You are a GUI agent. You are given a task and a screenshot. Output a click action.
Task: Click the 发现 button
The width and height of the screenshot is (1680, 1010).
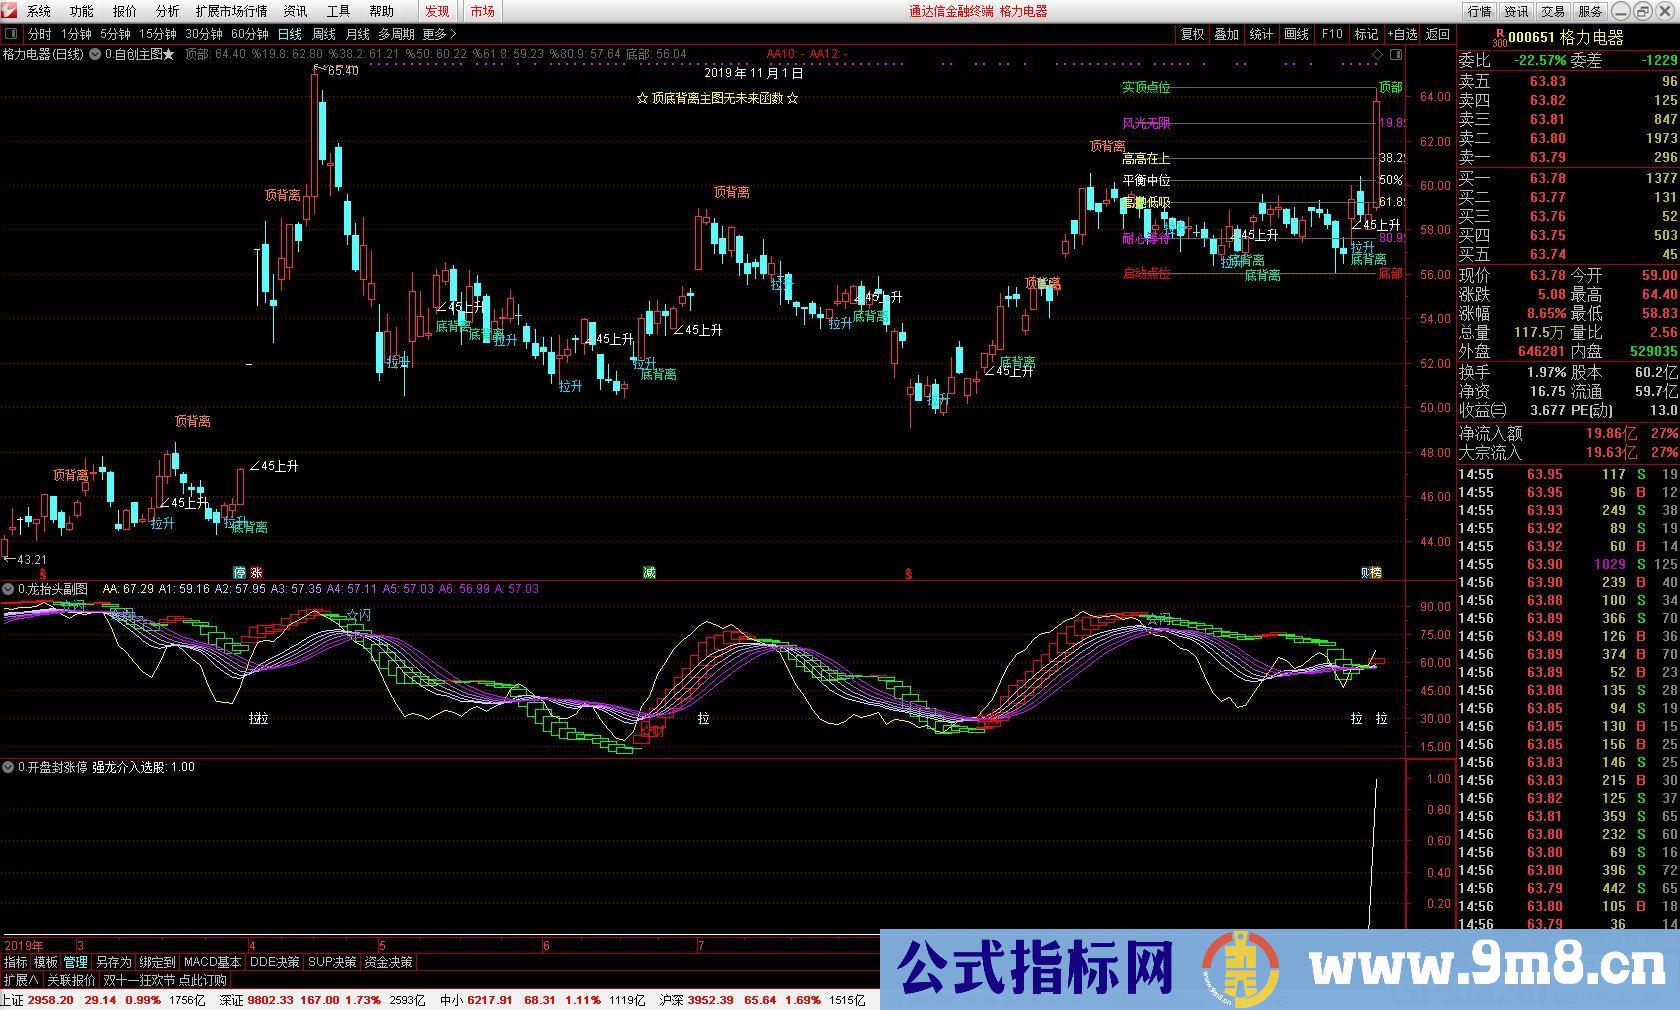pyautogui.click(x=437, y=11)
